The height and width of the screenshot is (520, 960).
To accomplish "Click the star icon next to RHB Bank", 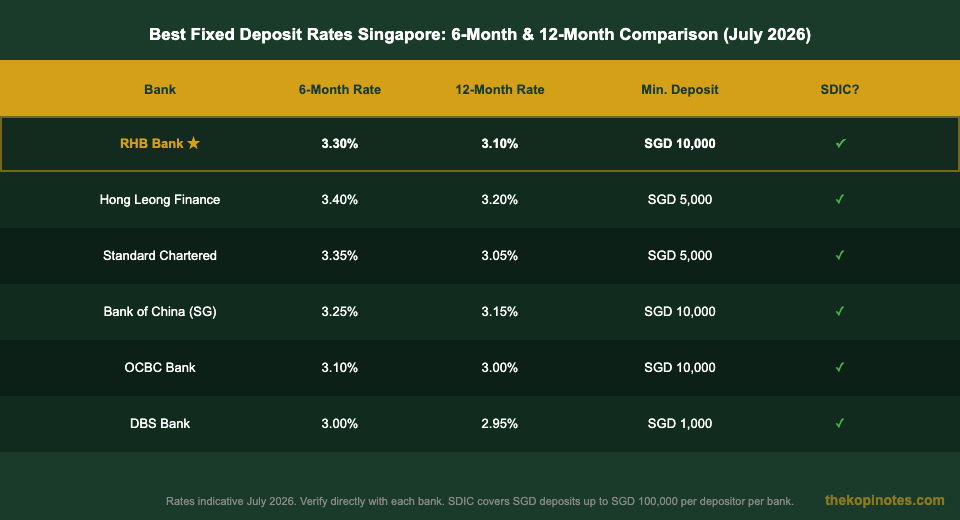I will 193,143.
